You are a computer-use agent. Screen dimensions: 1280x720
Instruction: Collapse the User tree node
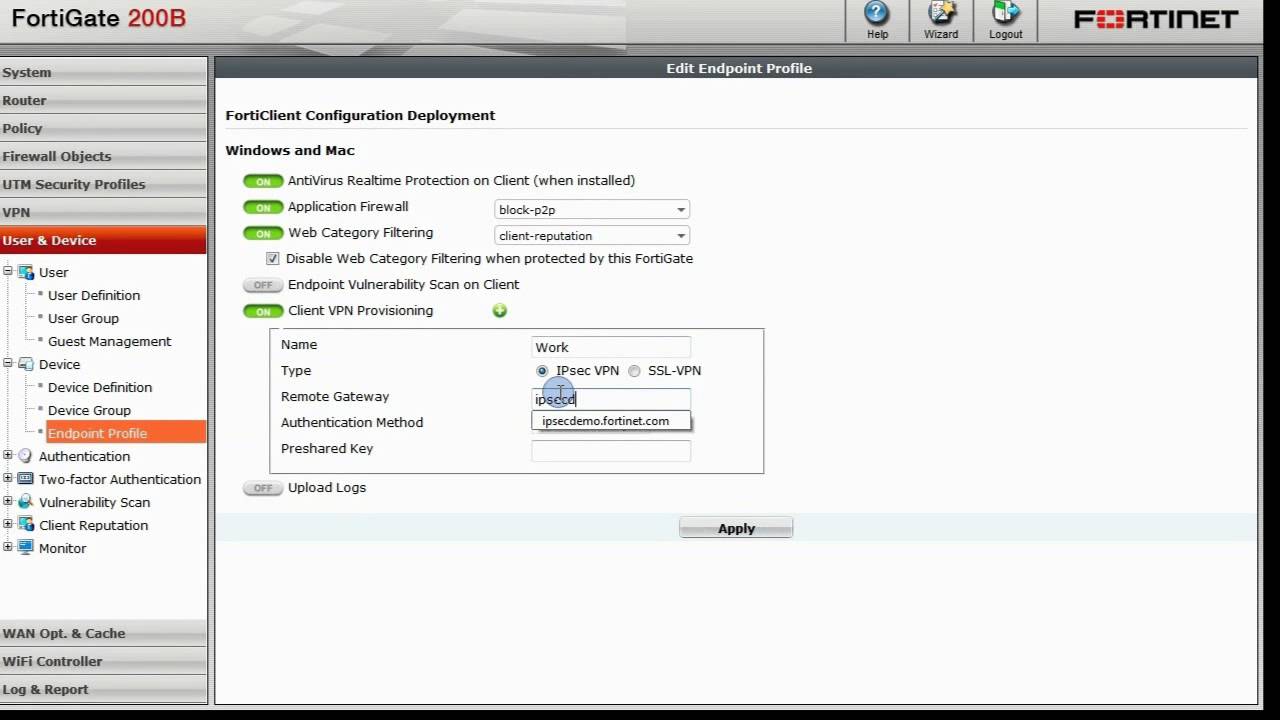coord(8,271)
